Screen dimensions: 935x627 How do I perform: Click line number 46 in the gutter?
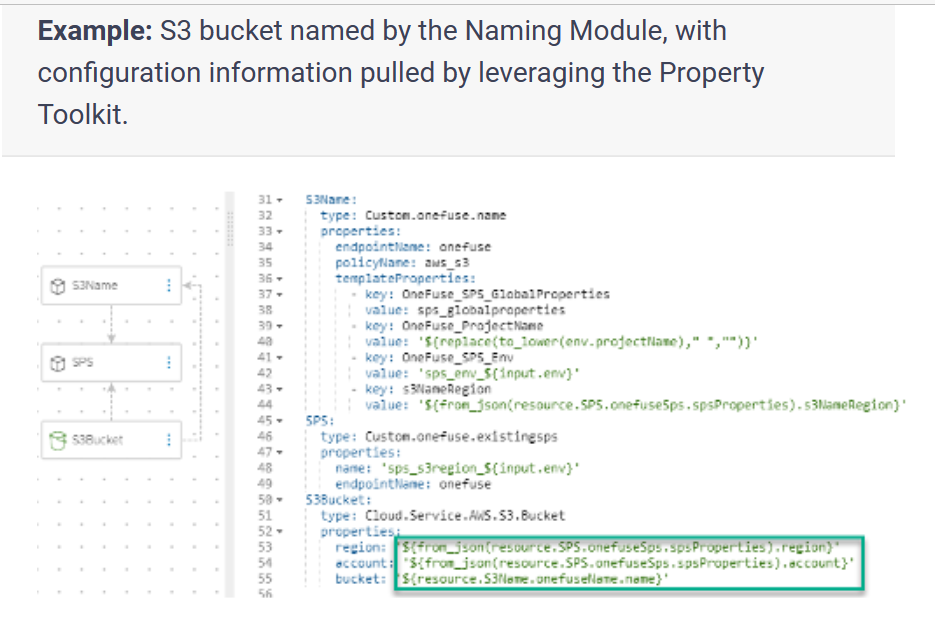pos(265,436)
